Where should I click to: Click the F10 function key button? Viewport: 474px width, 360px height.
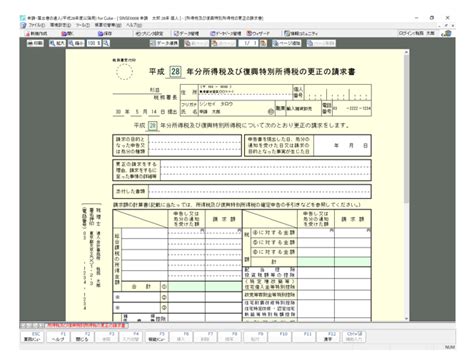(x=280, y=337)
